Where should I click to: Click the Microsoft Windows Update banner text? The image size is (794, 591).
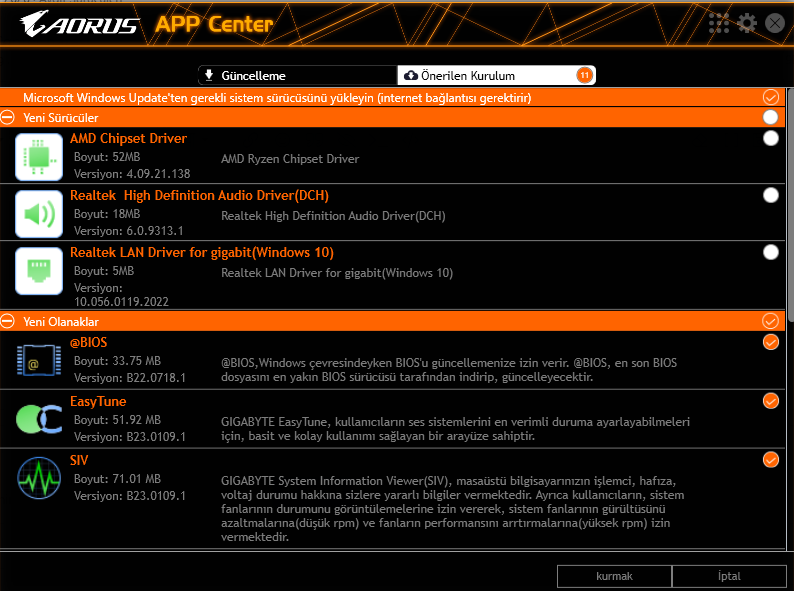[277, 98]
